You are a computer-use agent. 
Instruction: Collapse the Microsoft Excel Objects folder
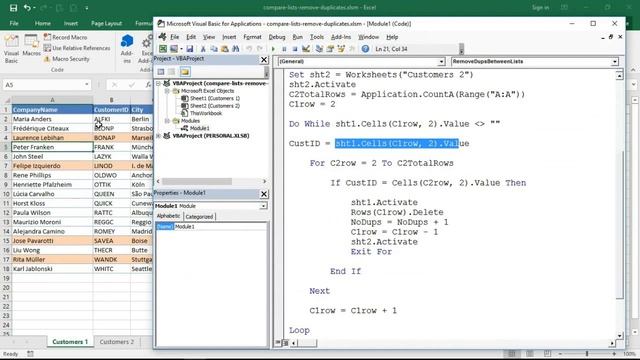pyautogui.click(x=167, y=91)
